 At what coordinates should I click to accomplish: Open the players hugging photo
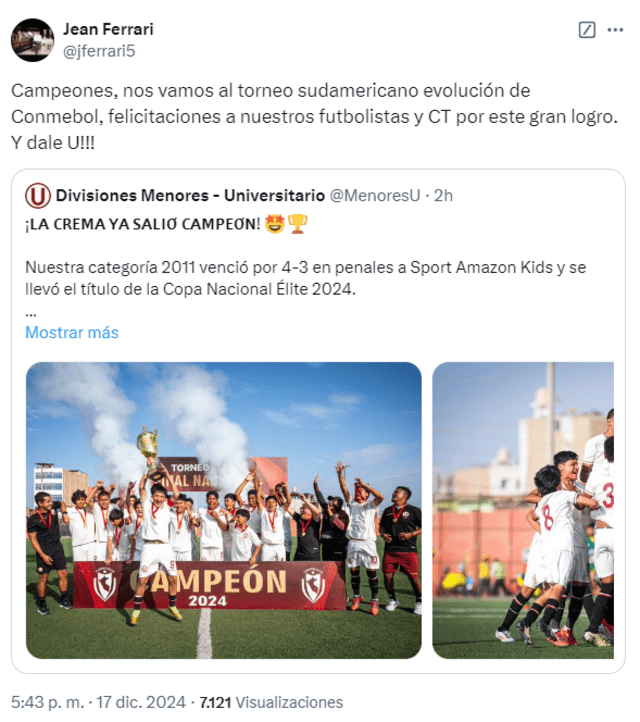click(x=523, y=510)
